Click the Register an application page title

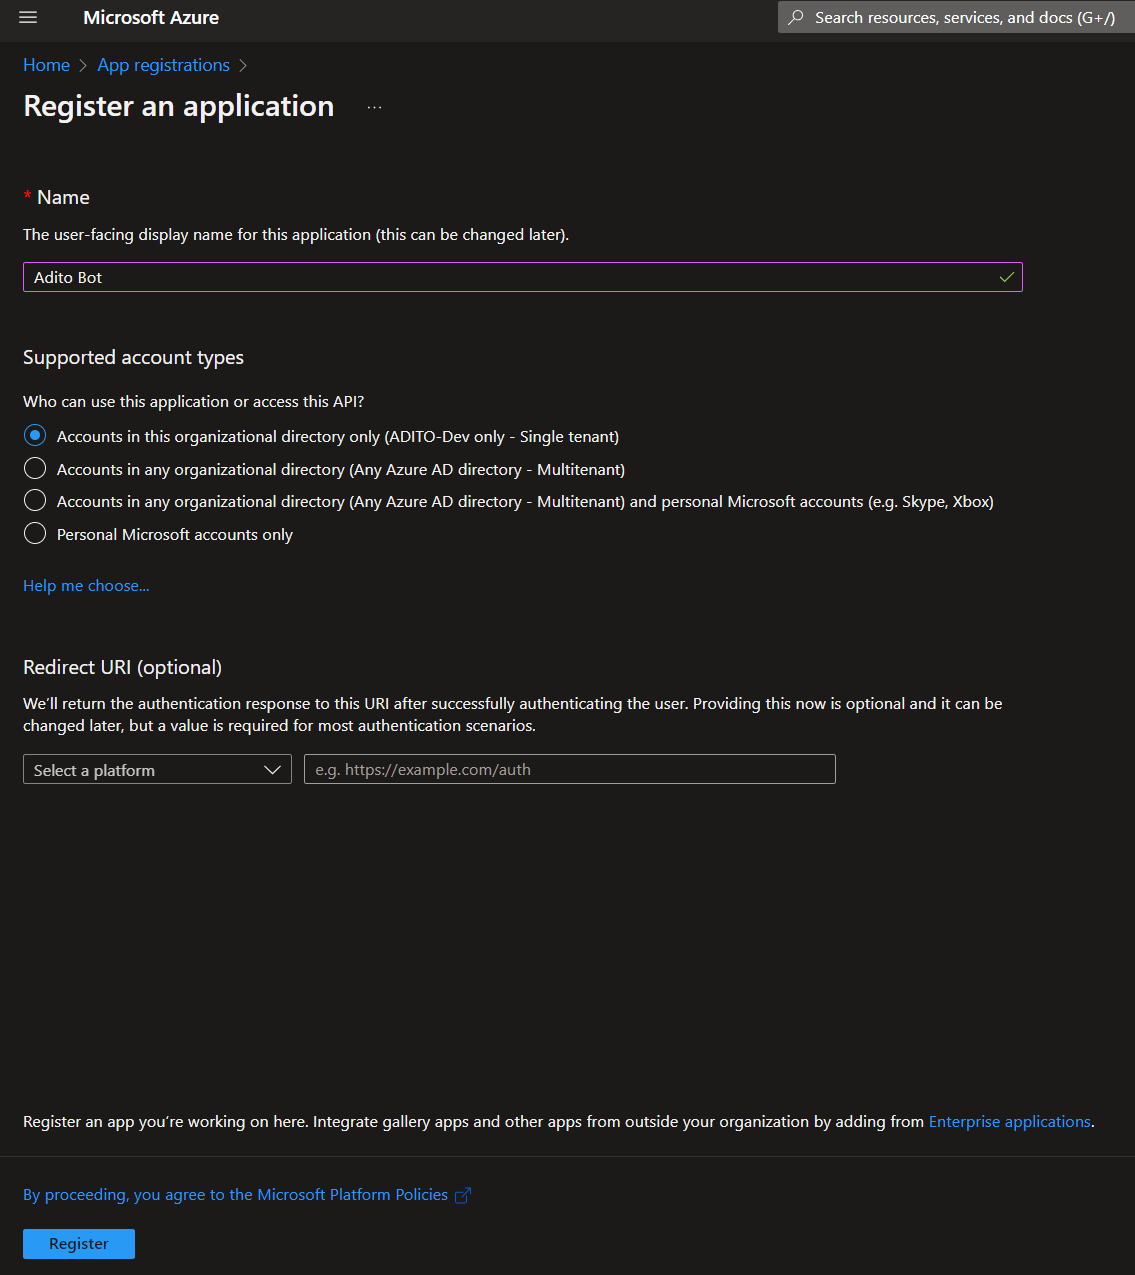pyautogui.click(x=179, y=106)
